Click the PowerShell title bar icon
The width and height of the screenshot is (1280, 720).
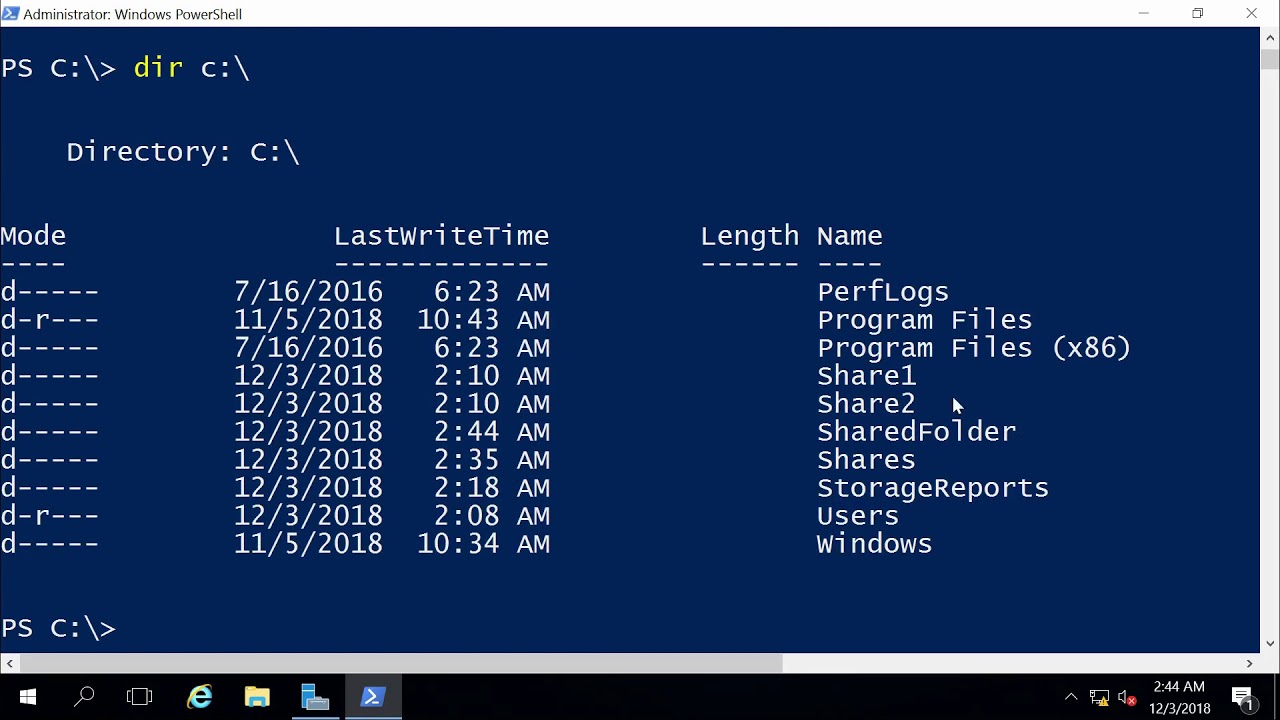point(10,13)
